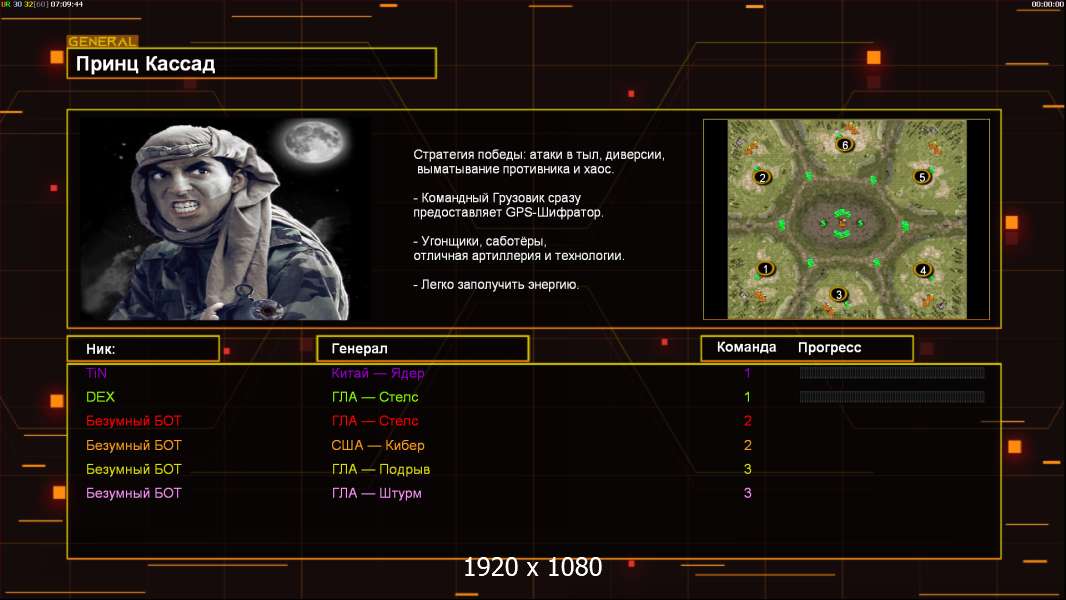Click the 'Прогресс' column header
Viewport: 1066px width, 600px height.
[x=829, y=348]
